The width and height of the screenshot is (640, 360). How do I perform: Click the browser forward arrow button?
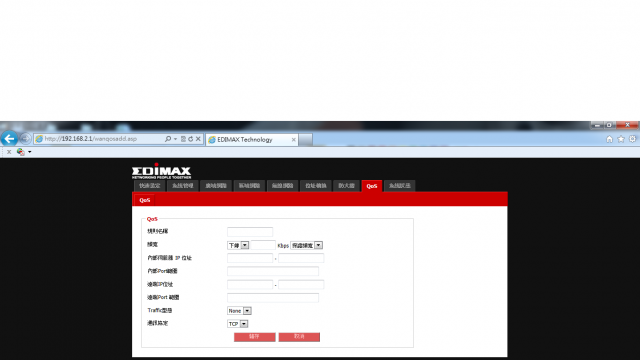click(25, 139)
